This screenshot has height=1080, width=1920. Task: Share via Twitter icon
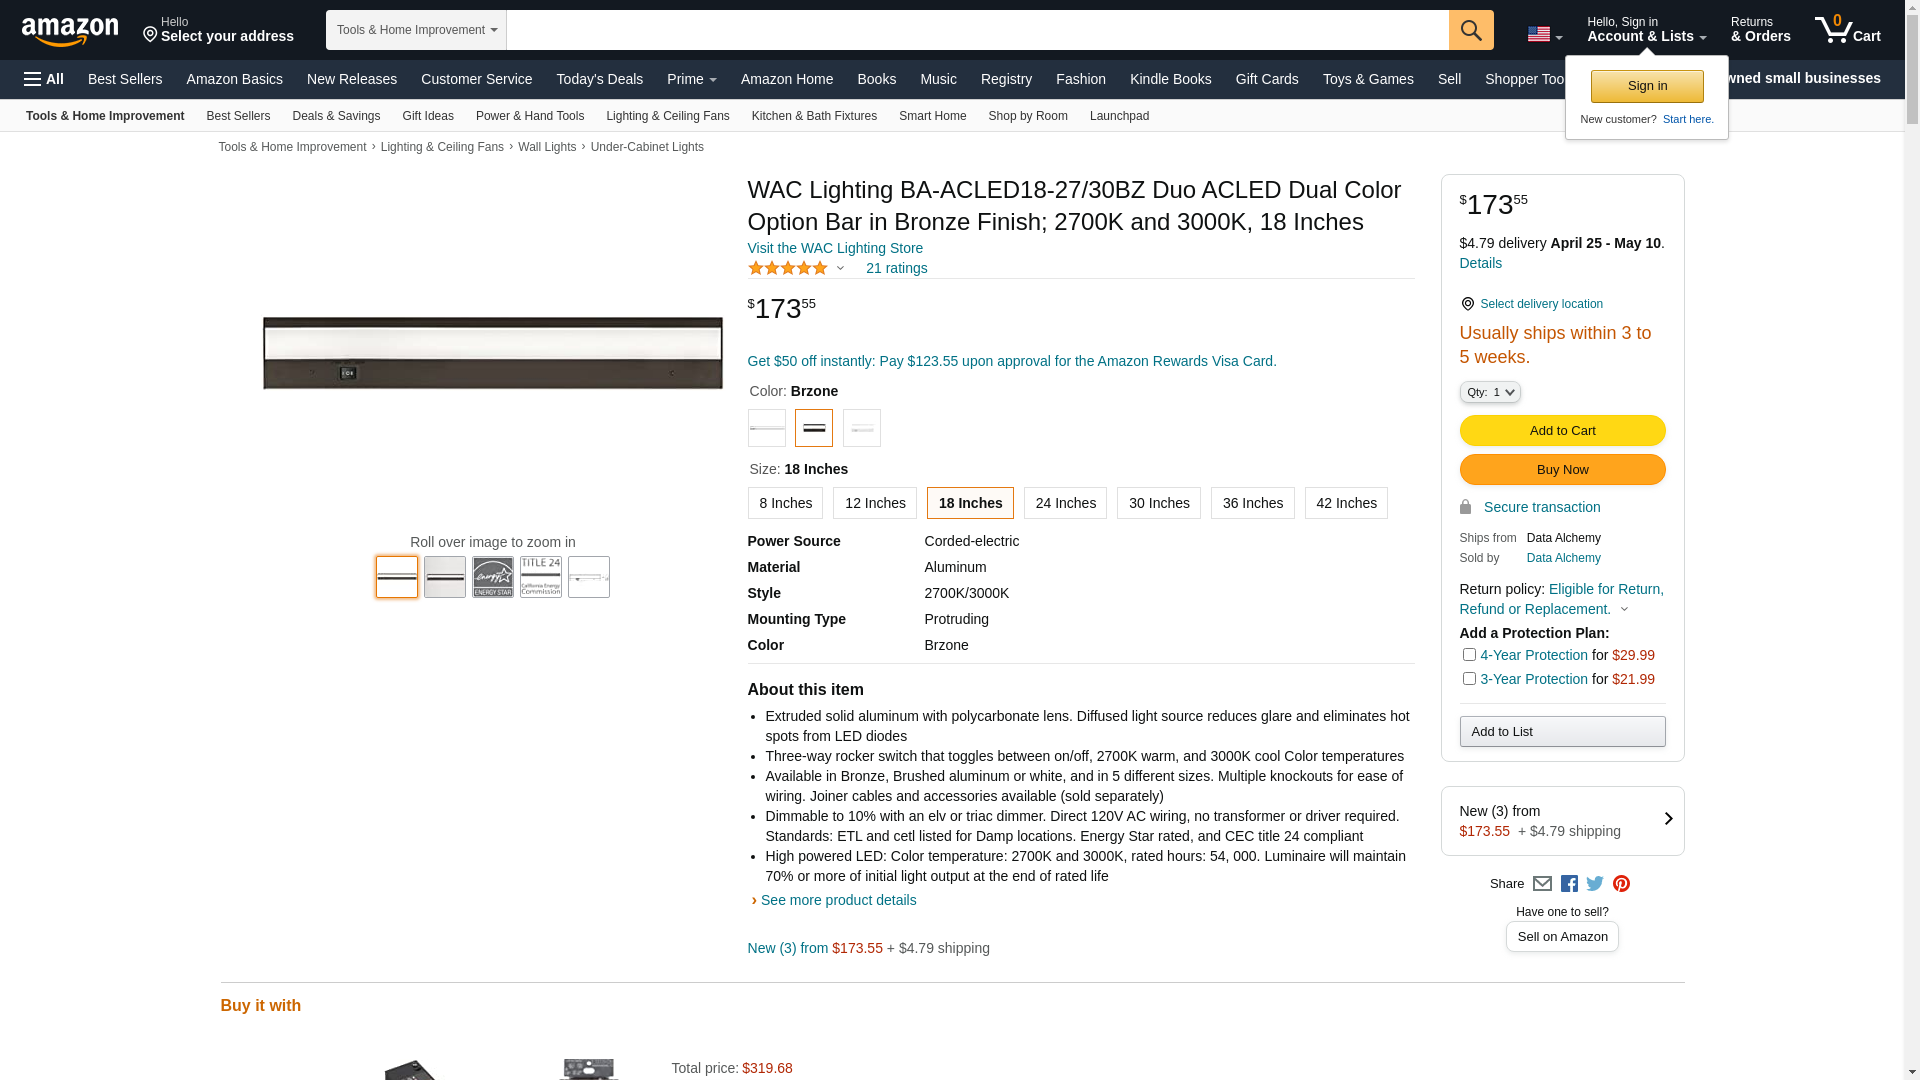tap(1595, 884)
